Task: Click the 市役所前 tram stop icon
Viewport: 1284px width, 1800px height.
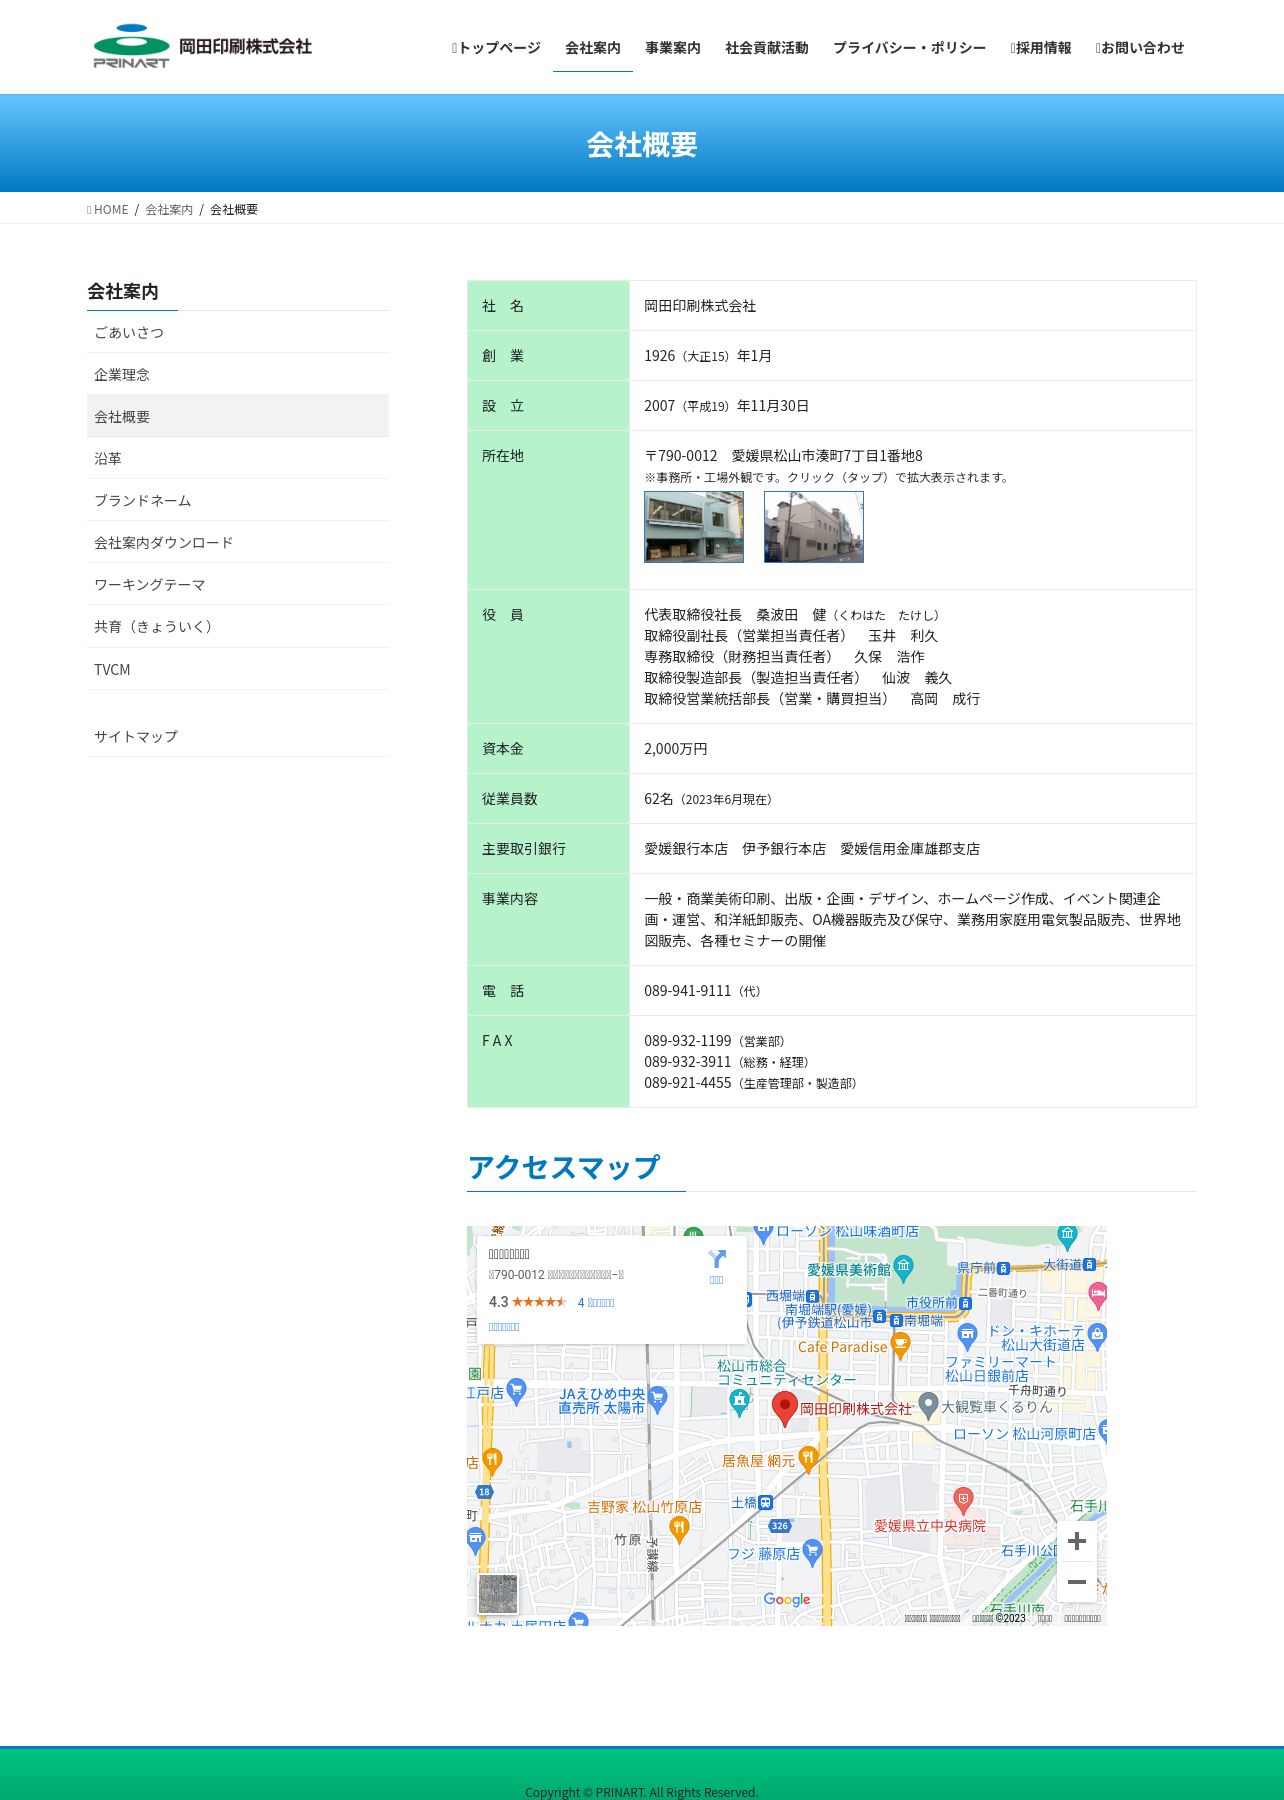Action: (966, 1303)
